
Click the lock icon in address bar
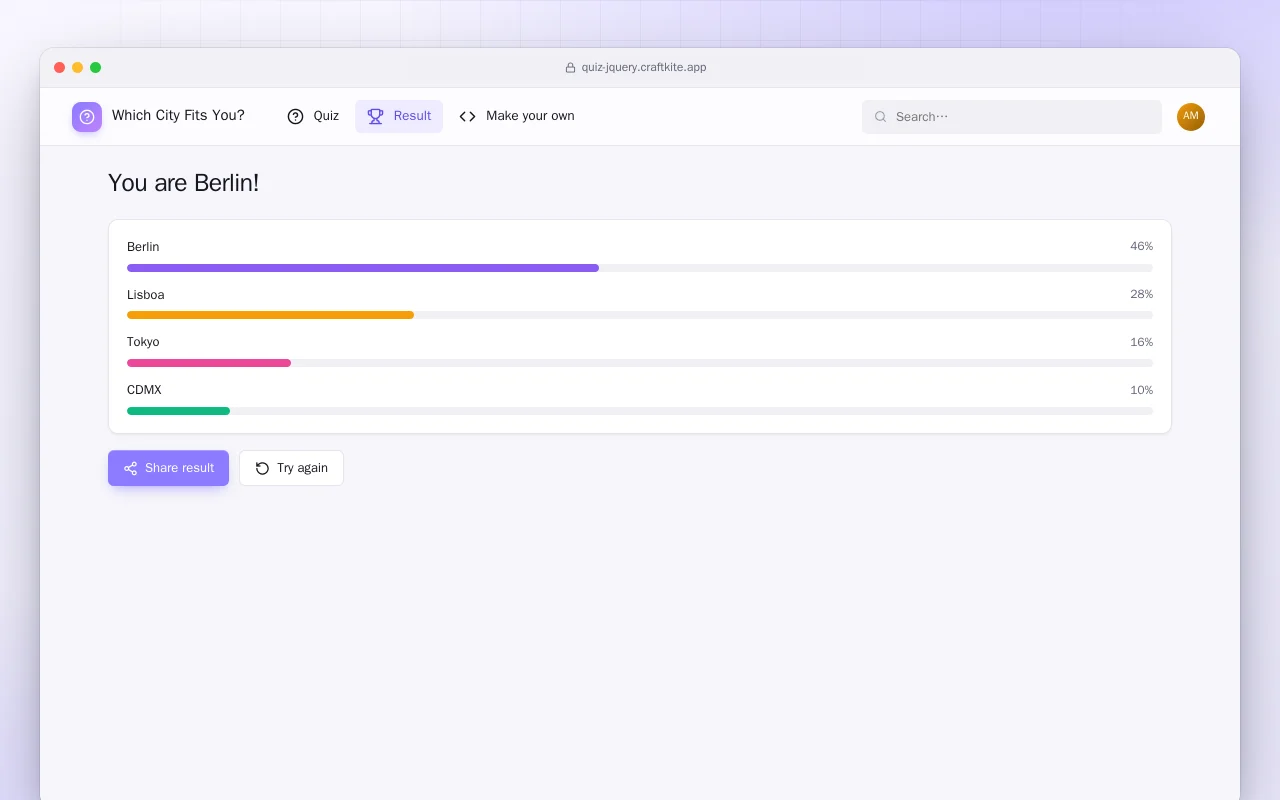point(570,68)
